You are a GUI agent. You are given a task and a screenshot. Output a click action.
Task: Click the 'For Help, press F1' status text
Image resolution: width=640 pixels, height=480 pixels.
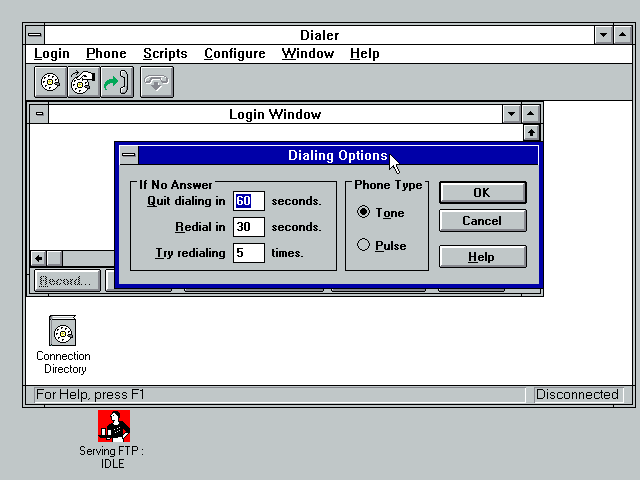(x=90, y=394)
